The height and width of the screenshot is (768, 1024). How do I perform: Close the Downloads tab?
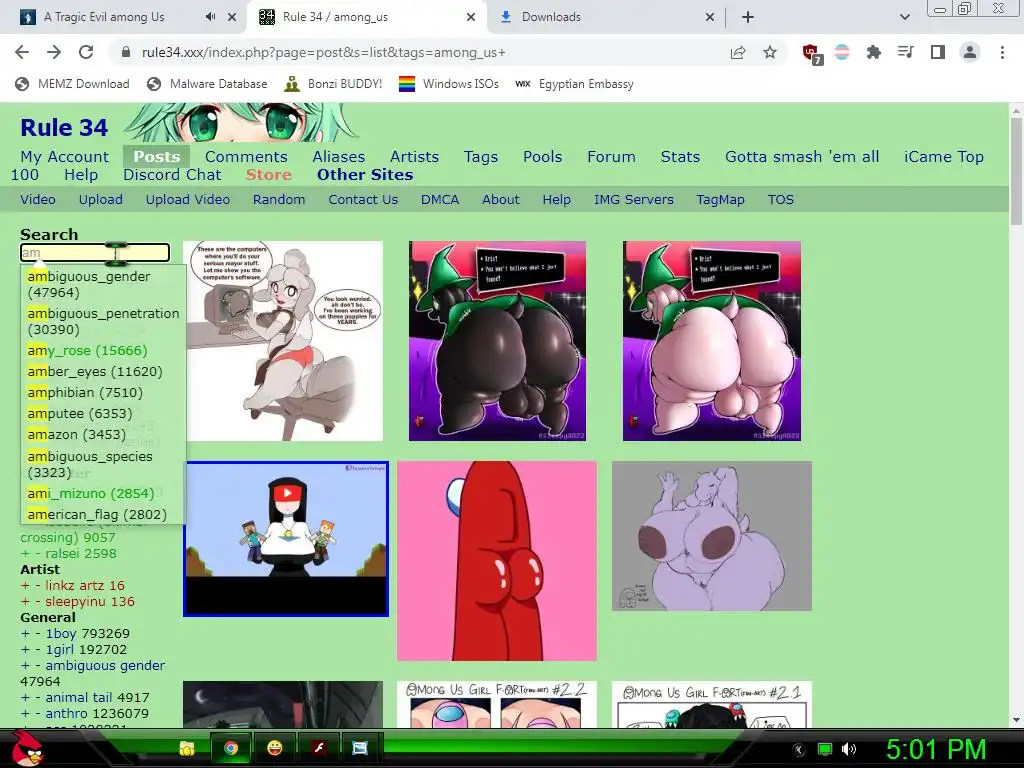[710, 17]
